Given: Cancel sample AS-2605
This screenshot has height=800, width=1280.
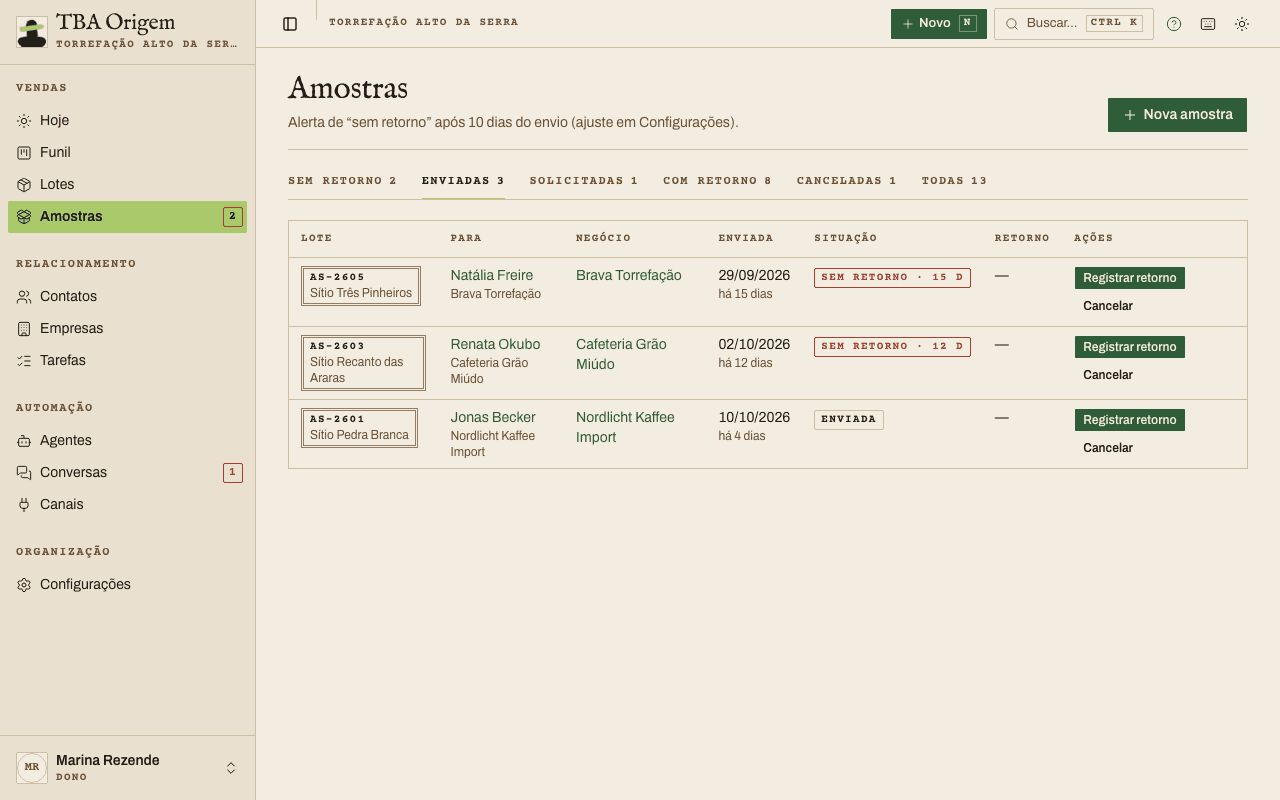Looking at the screenshot, I should coord(1108,306).
